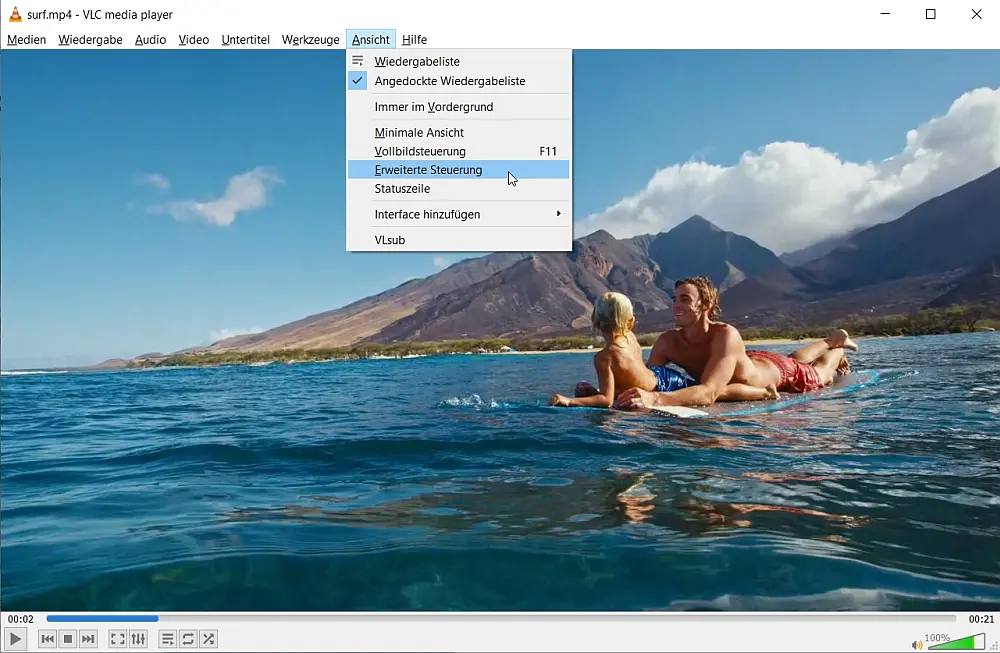Click the total time 00:21 label

click(981, 619)
